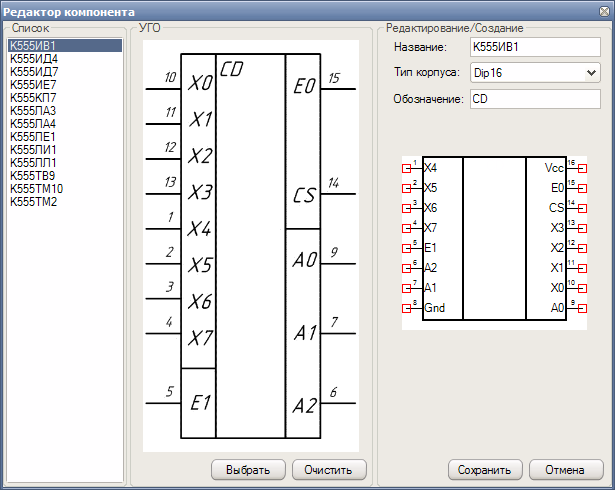
Task: Open the Тип корпуса dropdown
Action: [x=535, y=73]
